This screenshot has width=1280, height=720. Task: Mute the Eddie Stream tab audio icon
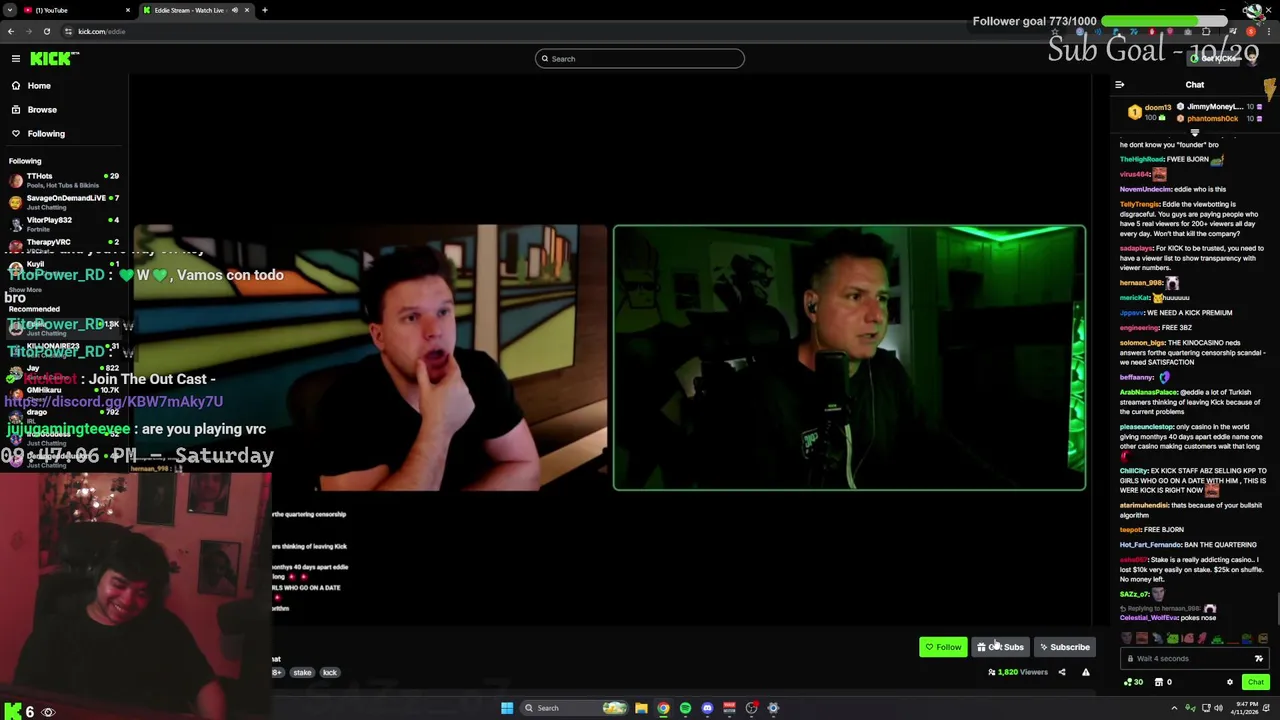234,10
